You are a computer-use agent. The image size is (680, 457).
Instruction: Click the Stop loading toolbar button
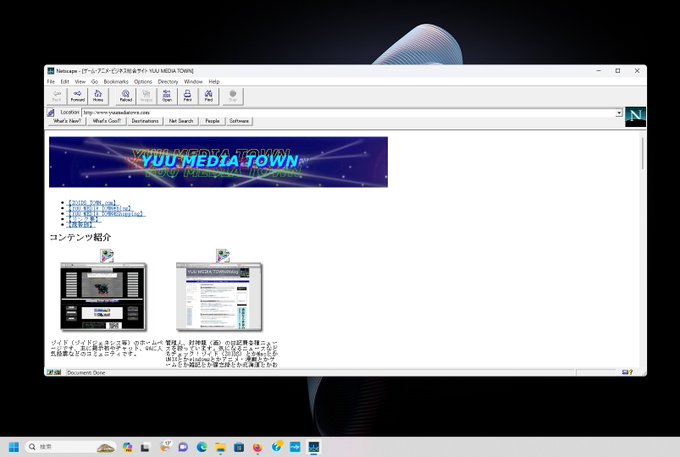[x=233, y=96]
